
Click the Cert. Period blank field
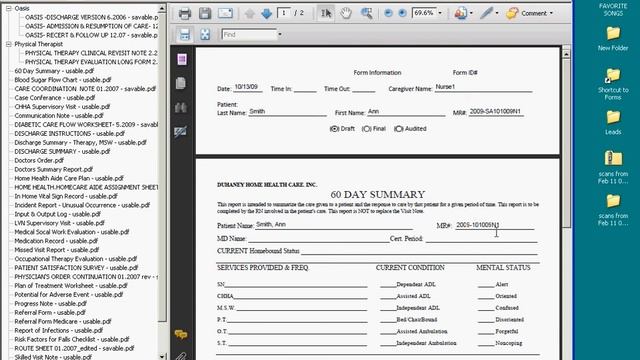click(x=481, y=238)
